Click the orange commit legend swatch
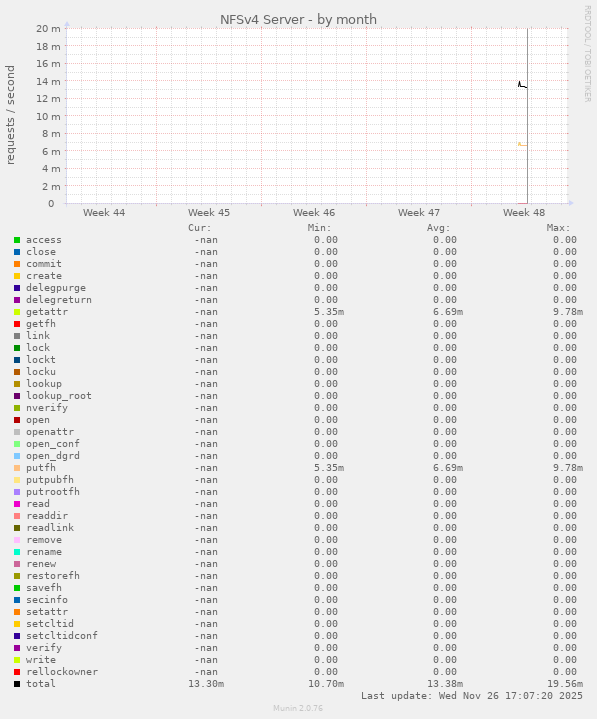Viewport: 597px width, 719px height. [x=17, y=264]
